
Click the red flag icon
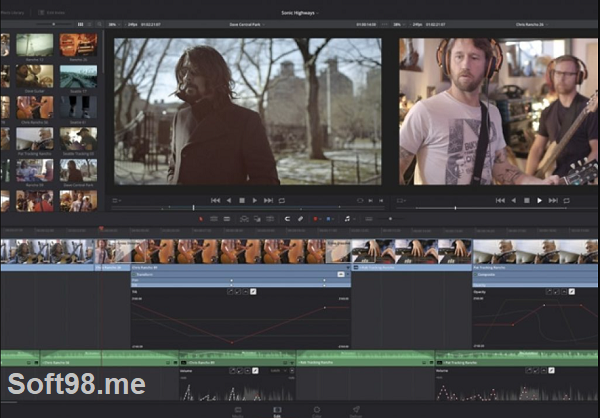click(x=316, y=219)
